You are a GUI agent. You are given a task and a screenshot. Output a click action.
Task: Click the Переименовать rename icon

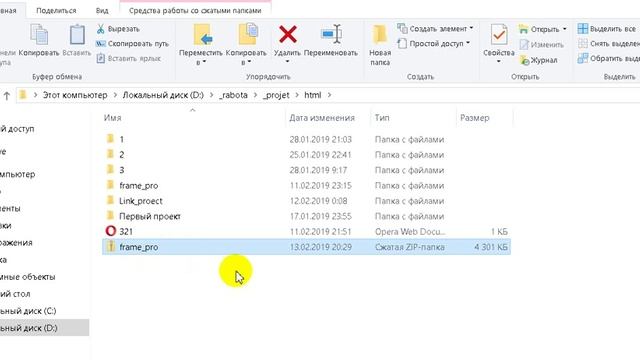point(331,34)
